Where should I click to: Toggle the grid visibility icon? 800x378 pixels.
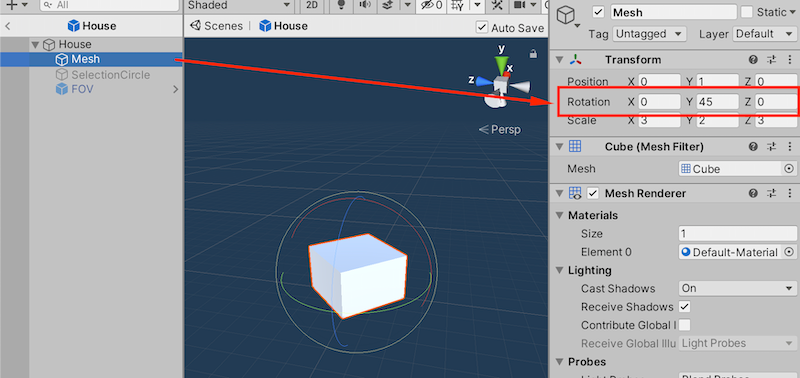pos(458,5)
